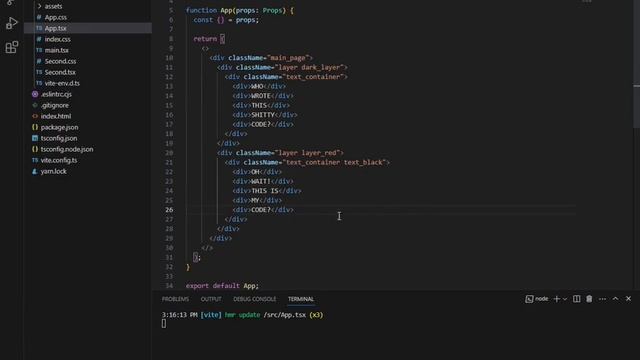Click 'layer dark_layer' class name text
The image size is (640, 360).
click(x=309, y=67)
